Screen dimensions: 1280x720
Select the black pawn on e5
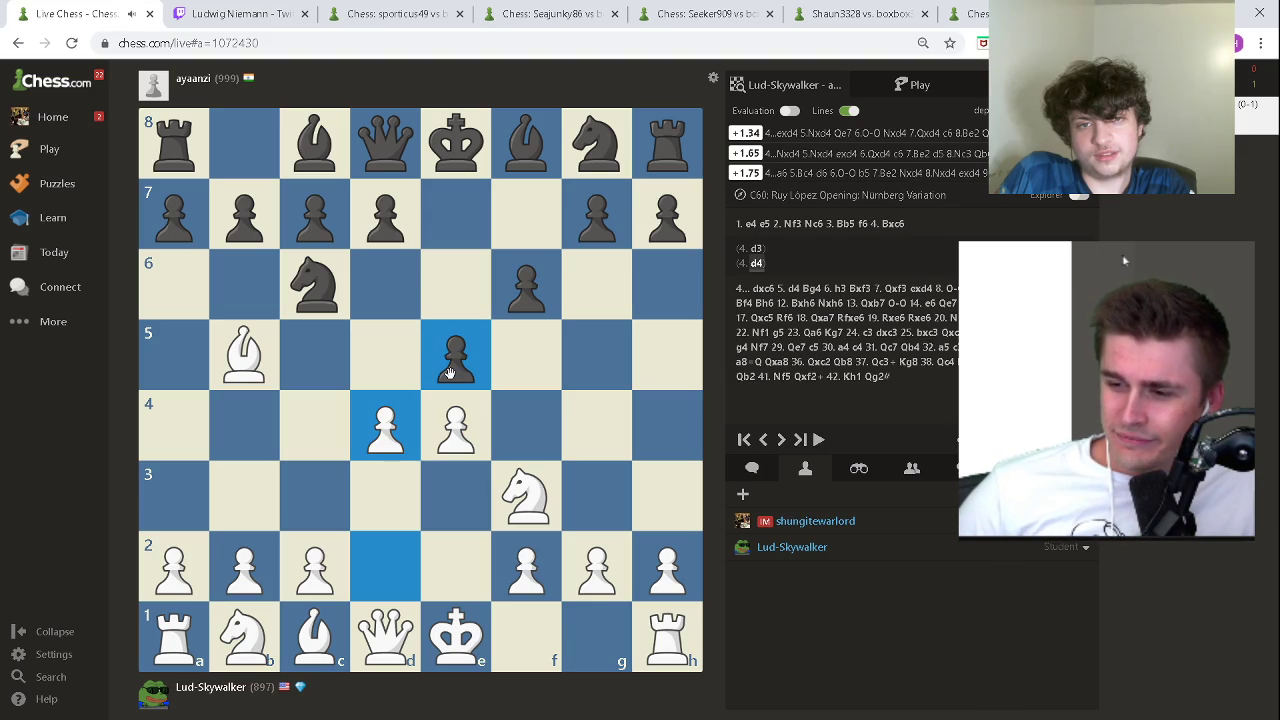tap(456, 355)
